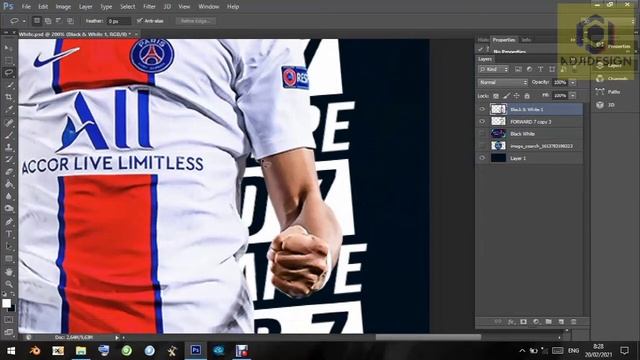This screenshot has height=360, width=640.
Task: Select the Rectangular Marquee tool
Action: (9, 61)
